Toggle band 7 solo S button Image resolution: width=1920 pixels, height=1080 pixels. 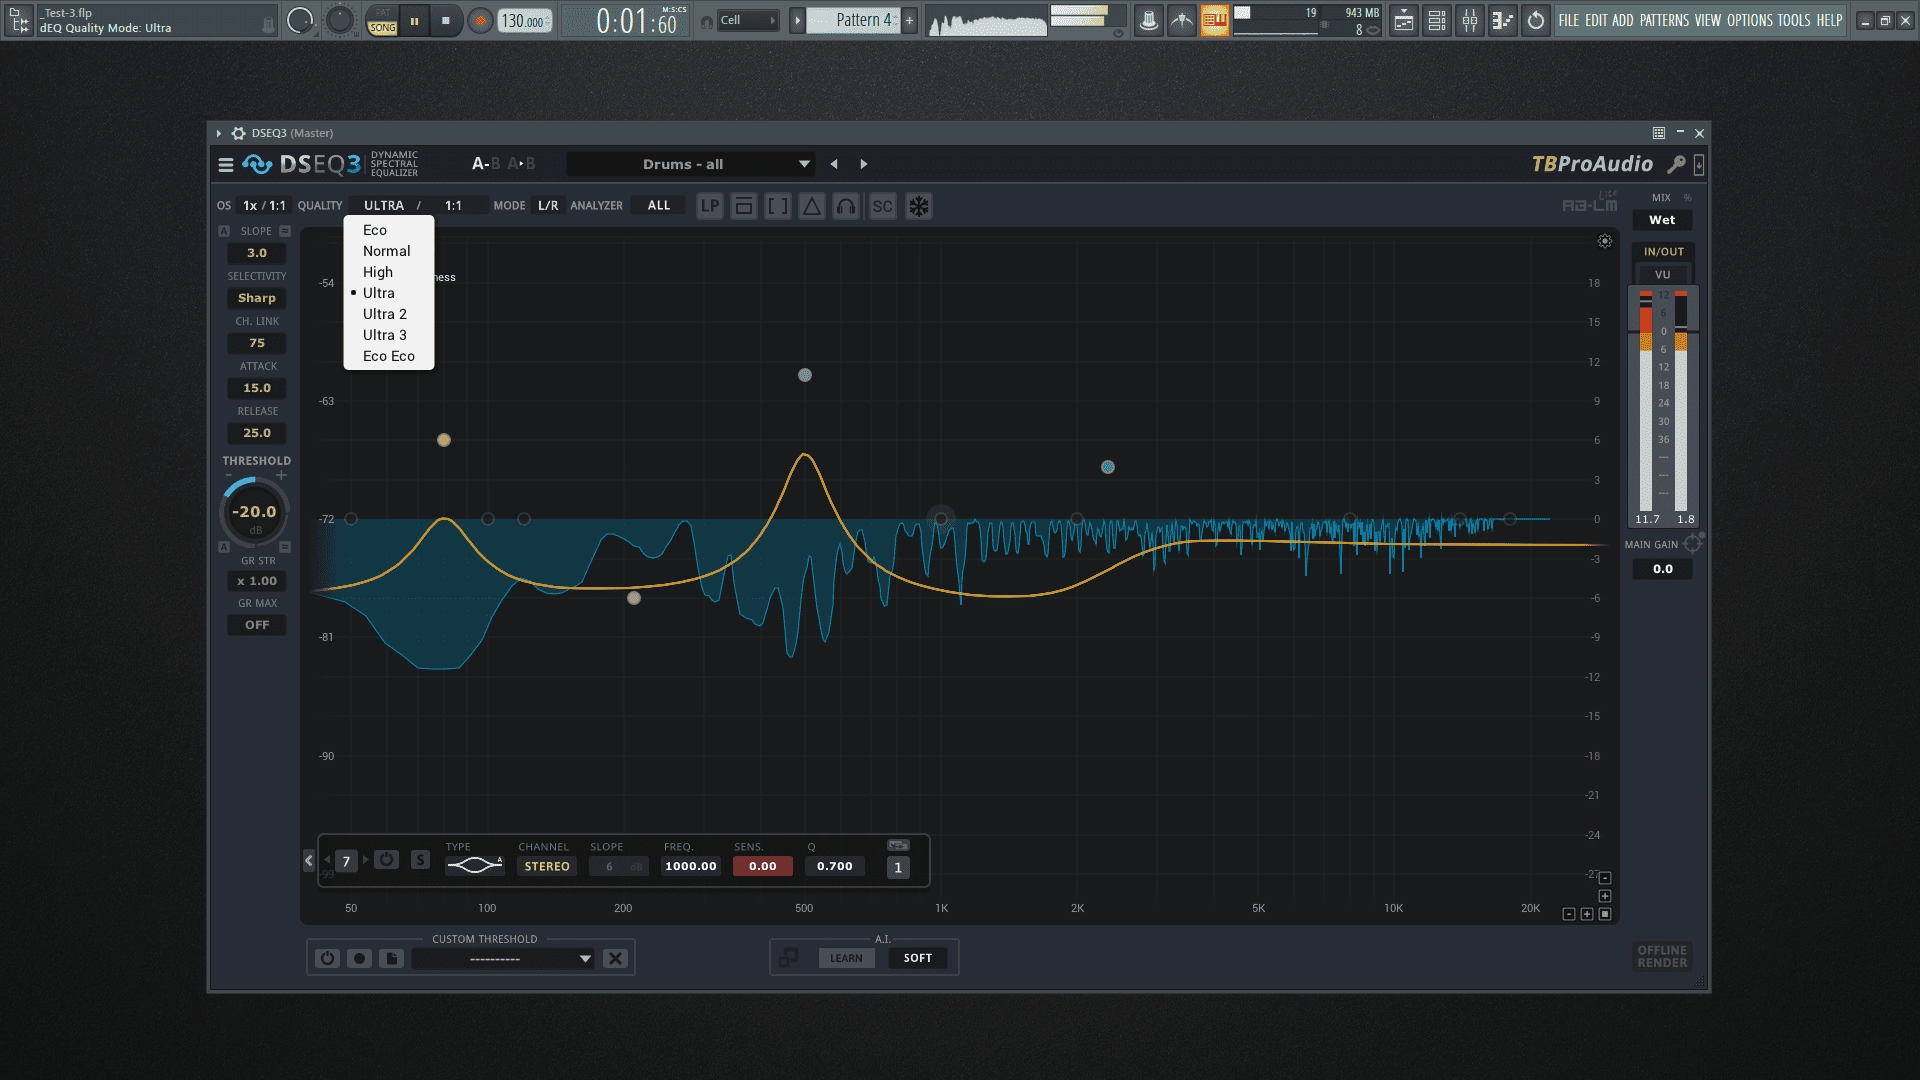point(420,860)
